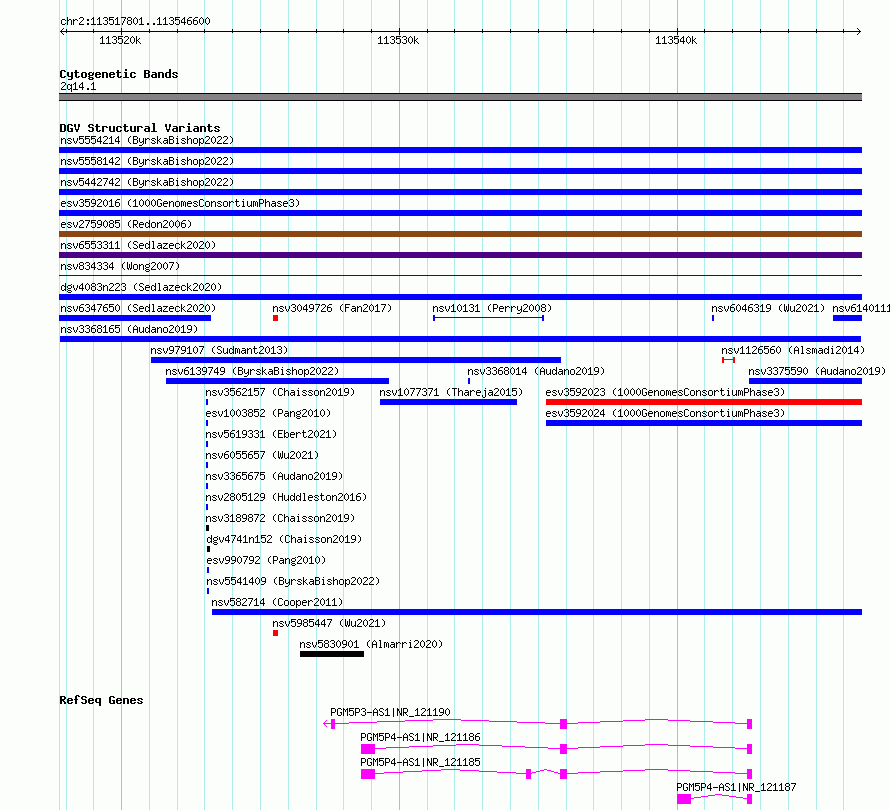The image size is (890, 810).
Task: Click black marker under nsv3189872 Chaisson2019
Action: [x=207, y=528]
